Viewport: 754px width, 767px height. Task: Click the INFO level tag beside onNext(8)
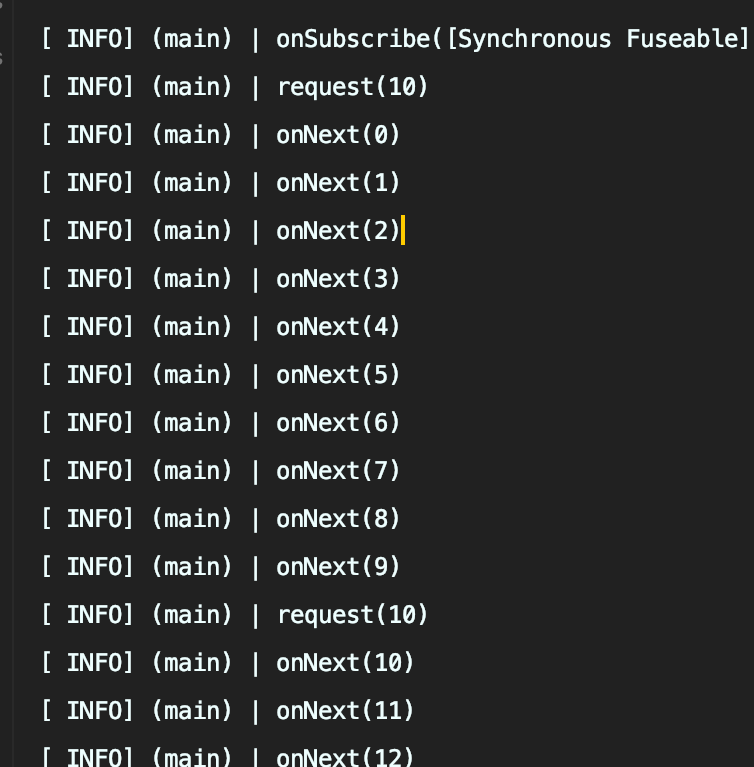tap(97, 519)
